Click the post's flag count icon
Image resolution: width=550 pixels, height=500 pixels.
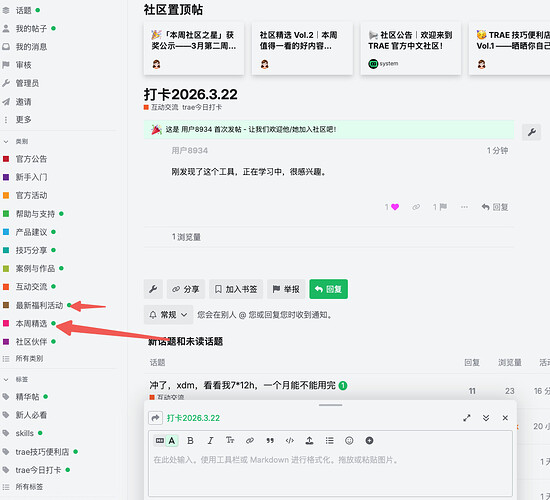point(440,207)
